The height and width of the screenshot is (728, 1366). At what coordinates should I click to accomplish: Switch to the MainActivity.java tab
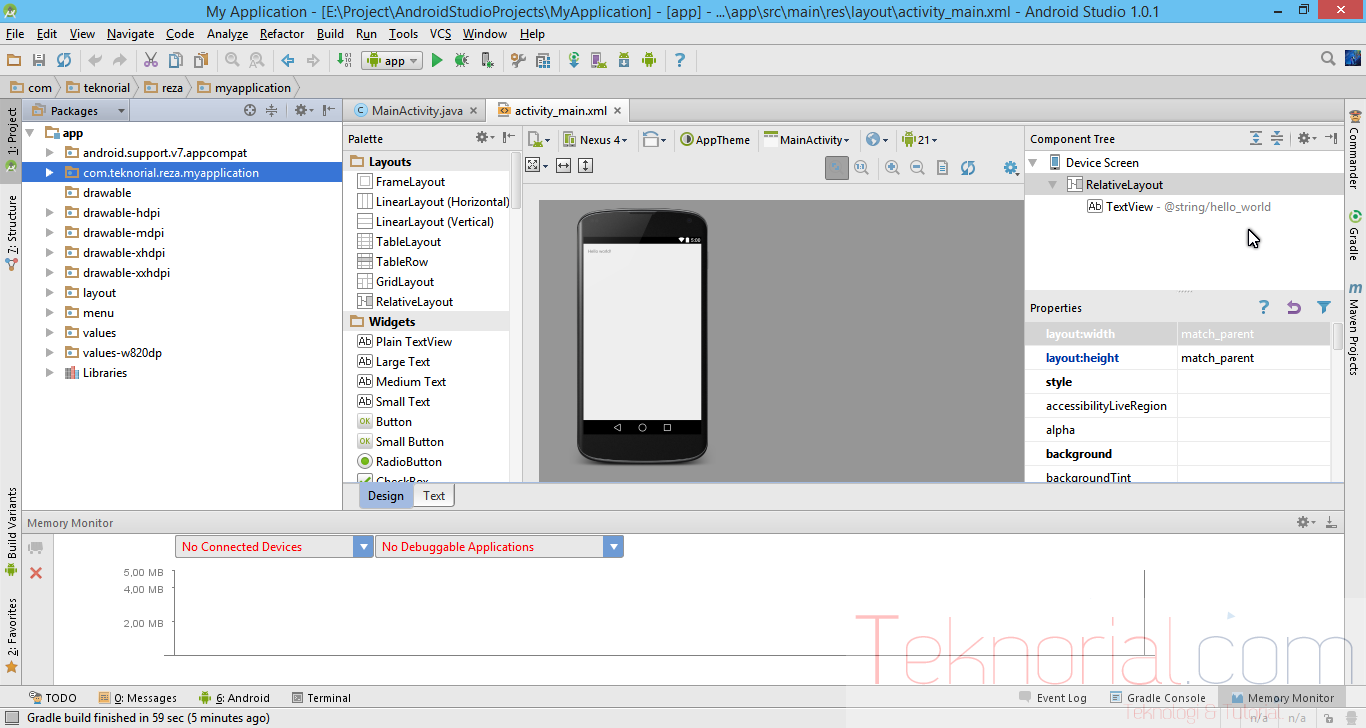click(416, 111)
